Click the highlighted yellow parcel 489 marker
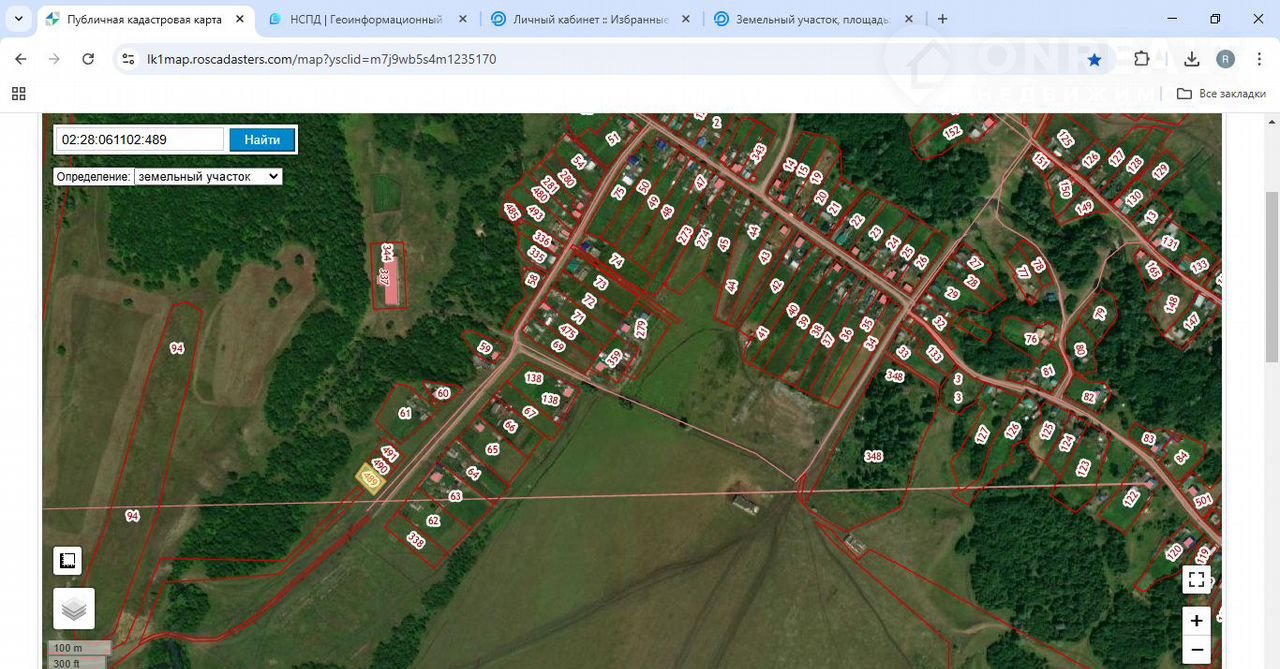The height and width of the screenshot is (669, 1280). pyautogui.click(x=371, y=479)
